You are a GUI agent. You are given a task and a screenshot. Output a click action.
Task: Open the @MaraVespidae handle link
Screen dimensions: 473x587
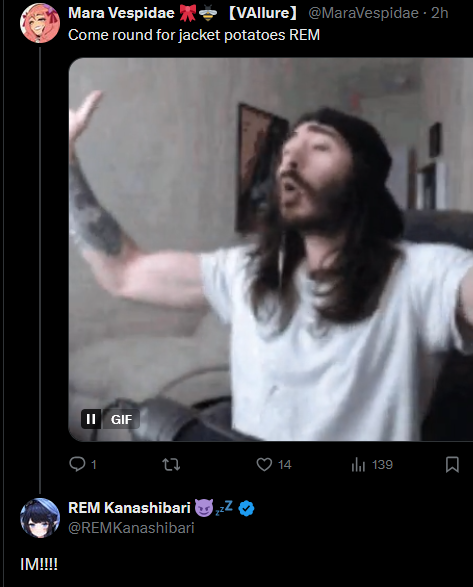pyautogui.click(x=363, y=13)
